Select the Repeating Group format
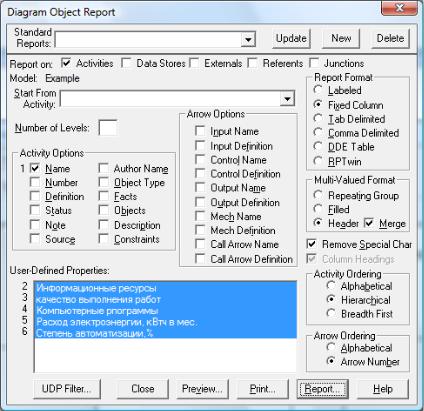The width and height of the screenshot is (424, 411). pyautogui.click(x=318, y=195)
